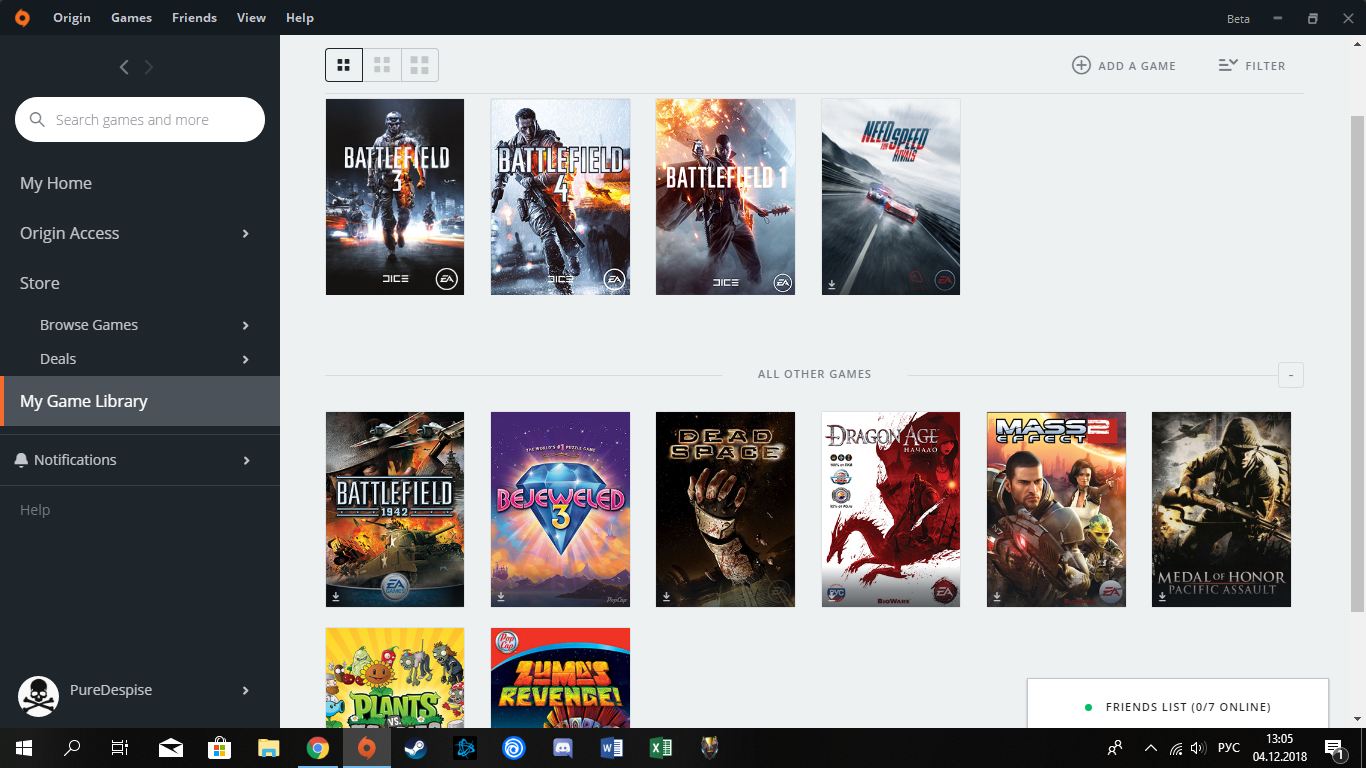Select My Game Library in sidebar
This screenshot has height=768, width=1366.
tap(140, 401)
